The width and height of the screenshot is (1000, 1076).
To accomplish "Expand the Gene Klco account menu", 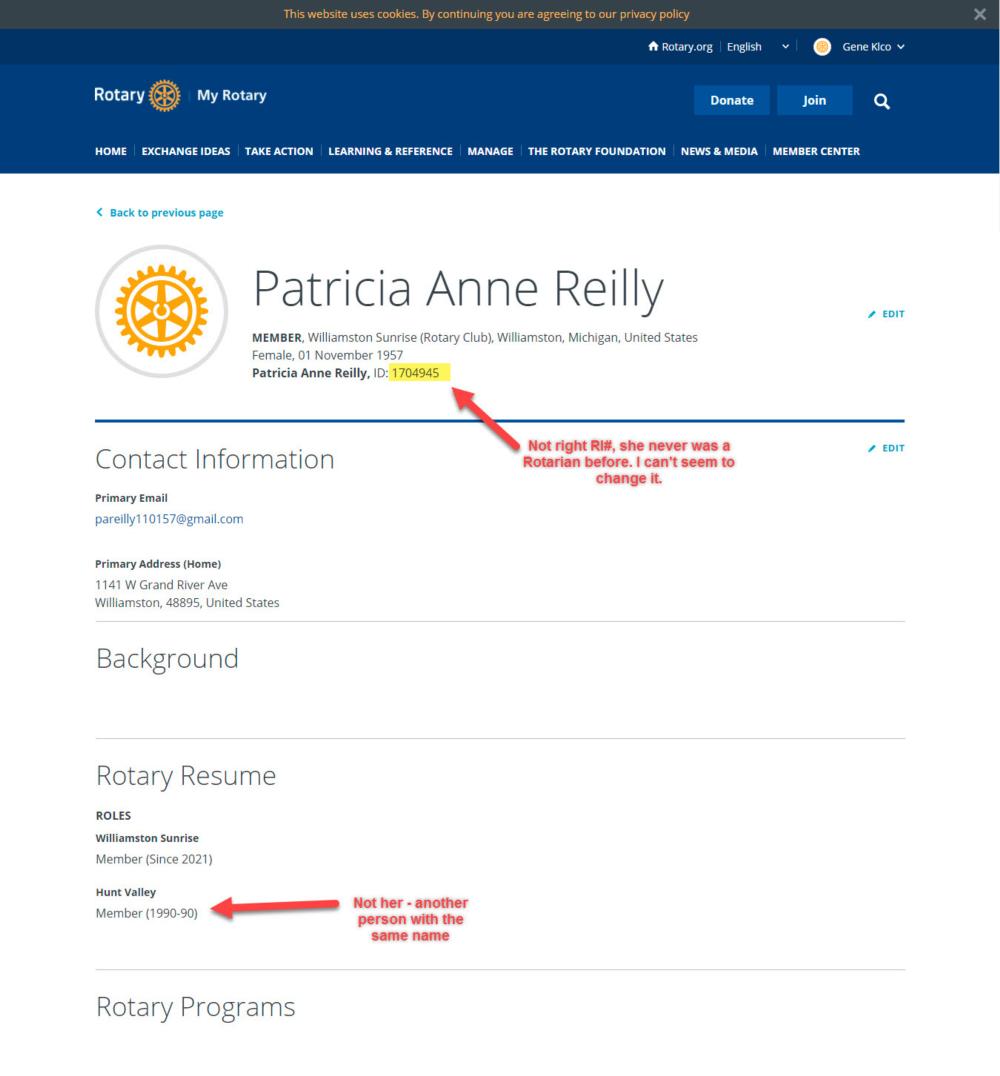I will click(873, 47).
